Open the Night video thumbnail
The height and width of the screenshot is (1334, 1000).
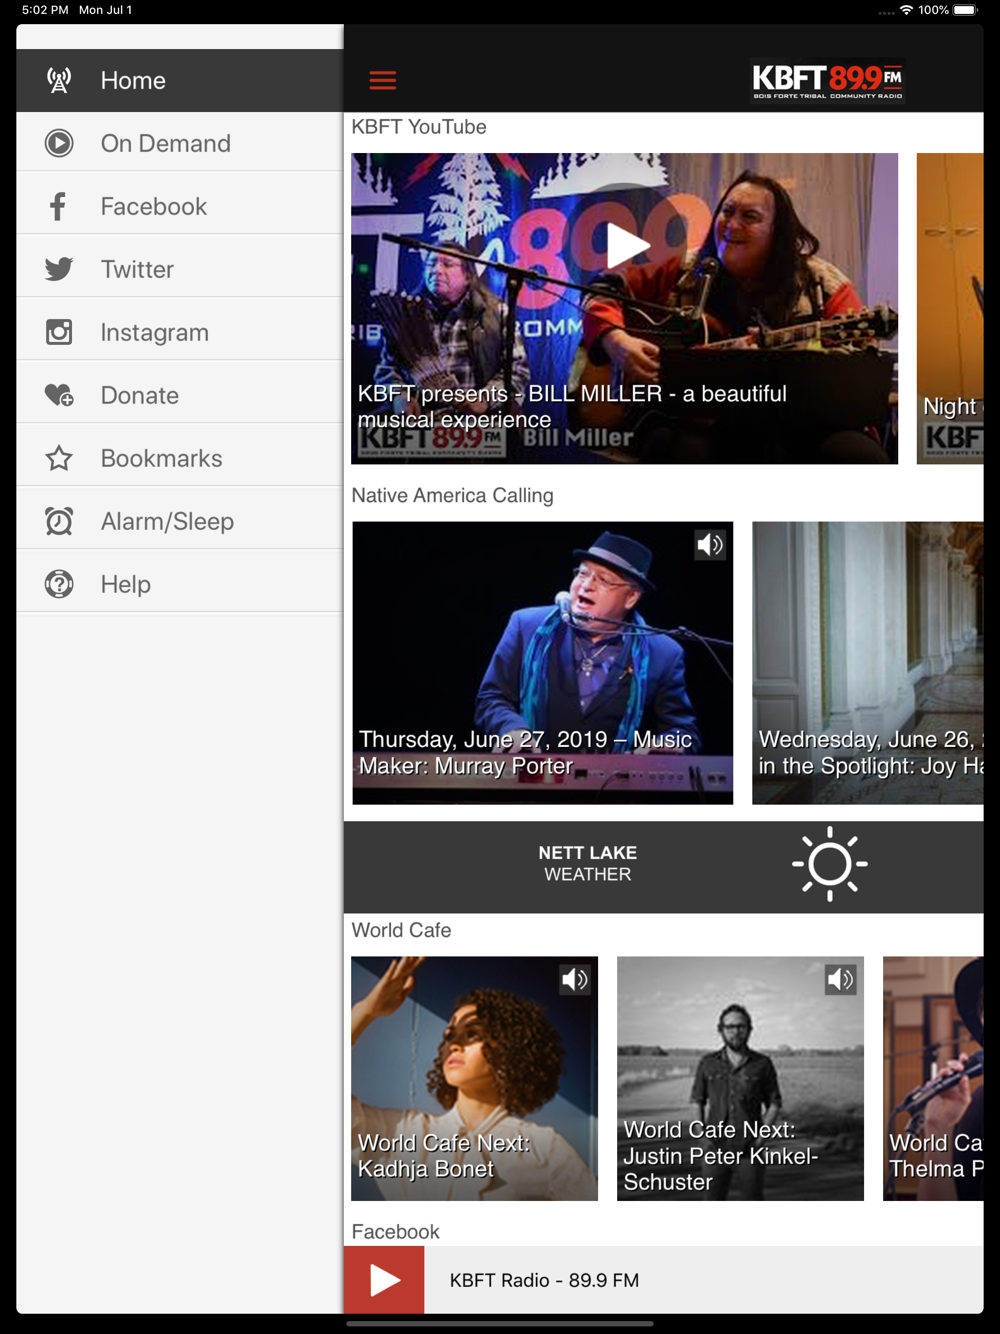(x=950, y=308)
